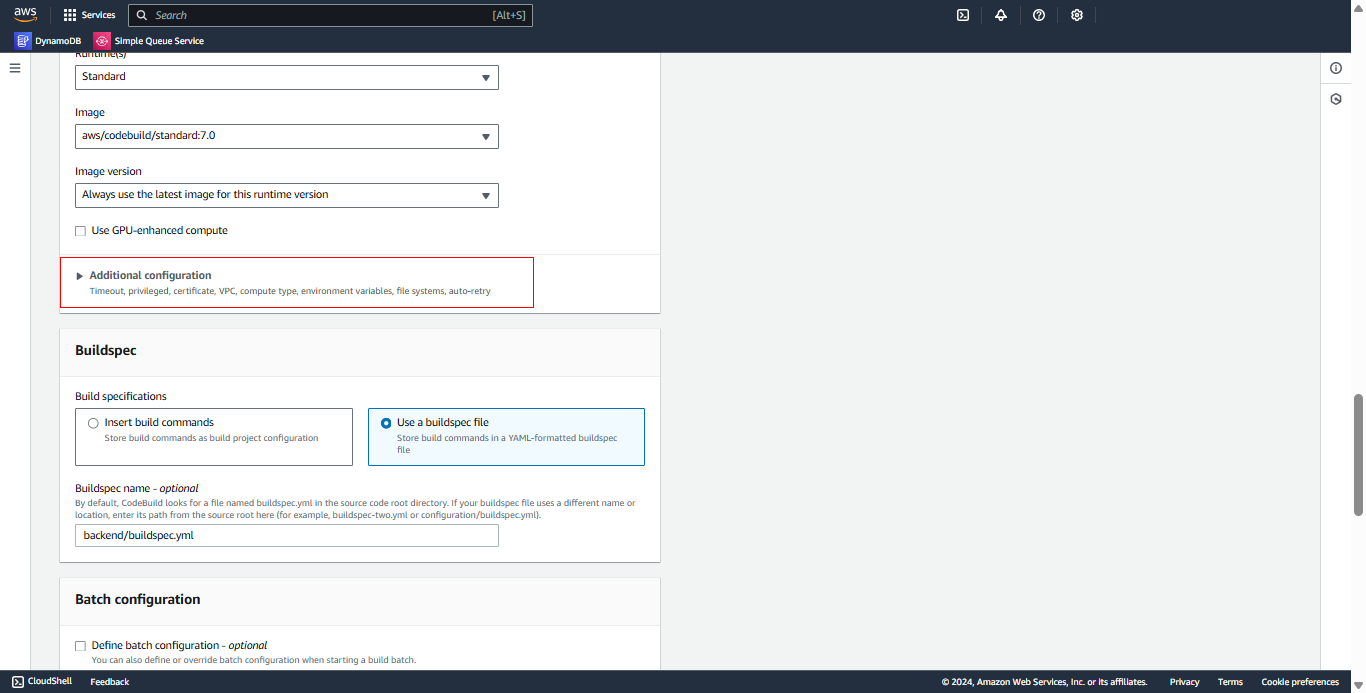Launch CloudShell from the top bar icon

point(963,15)
